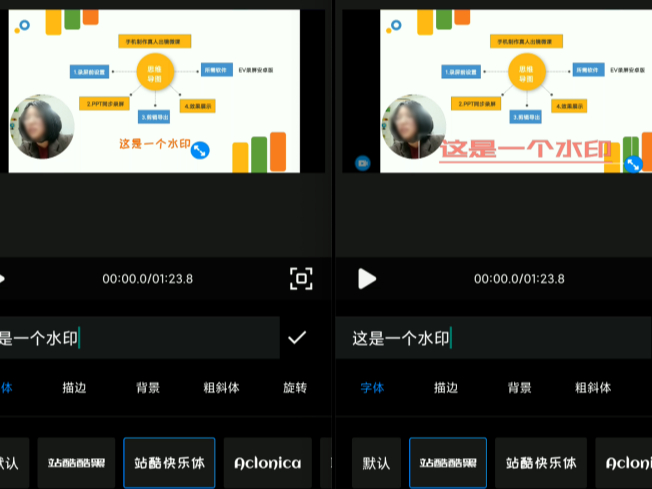This screenshot has height=489, width=652.
Task: Choose 站酷快乐体 font in right panel
Action: tap(540, 463)
